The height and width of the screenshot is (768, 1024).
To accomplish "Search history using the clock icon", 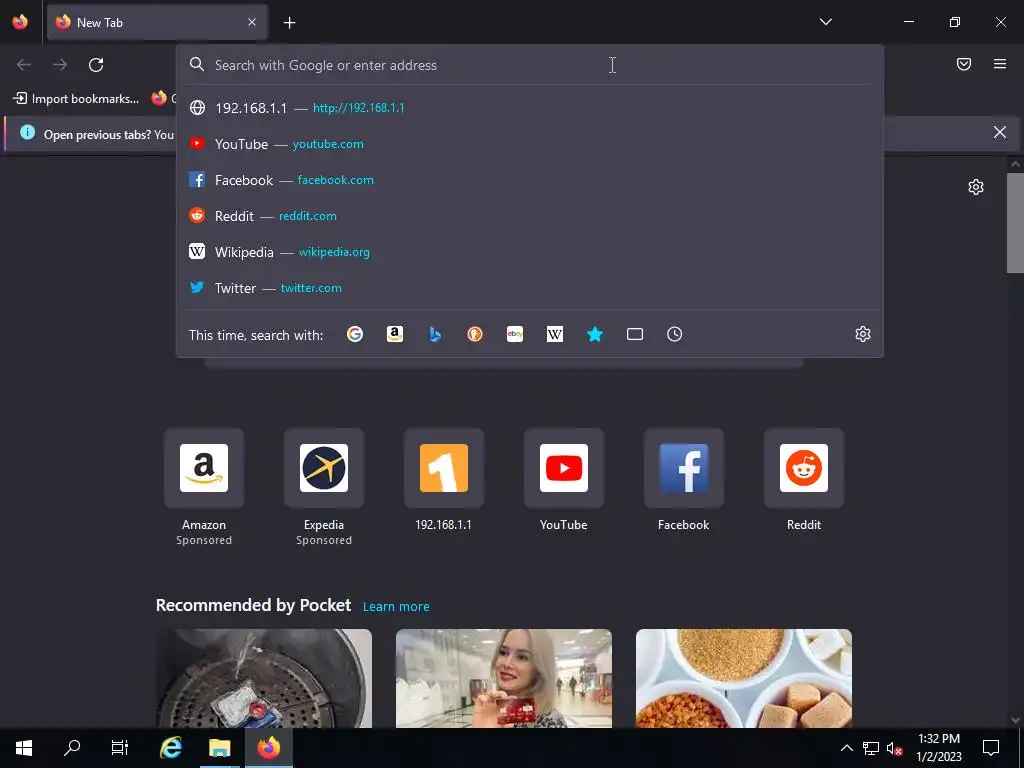I will 675,334.
